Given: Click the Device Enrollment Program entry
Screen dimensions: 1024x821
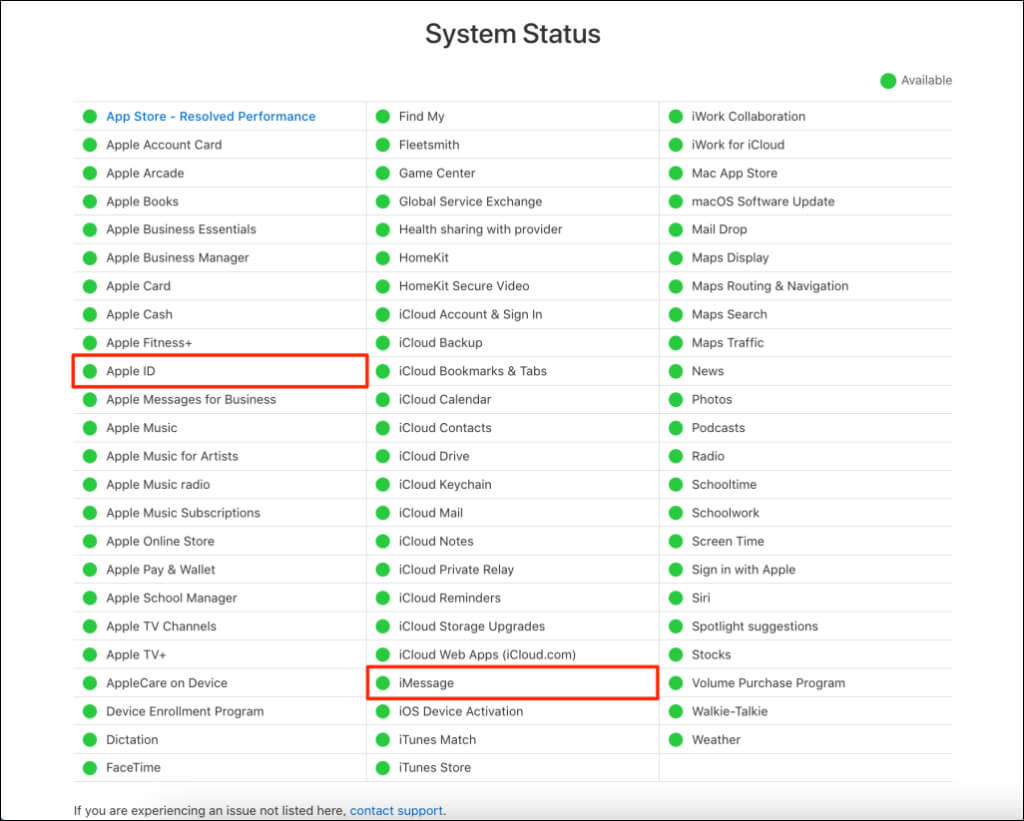Looking at the screenshot, I should pos(185,711).
